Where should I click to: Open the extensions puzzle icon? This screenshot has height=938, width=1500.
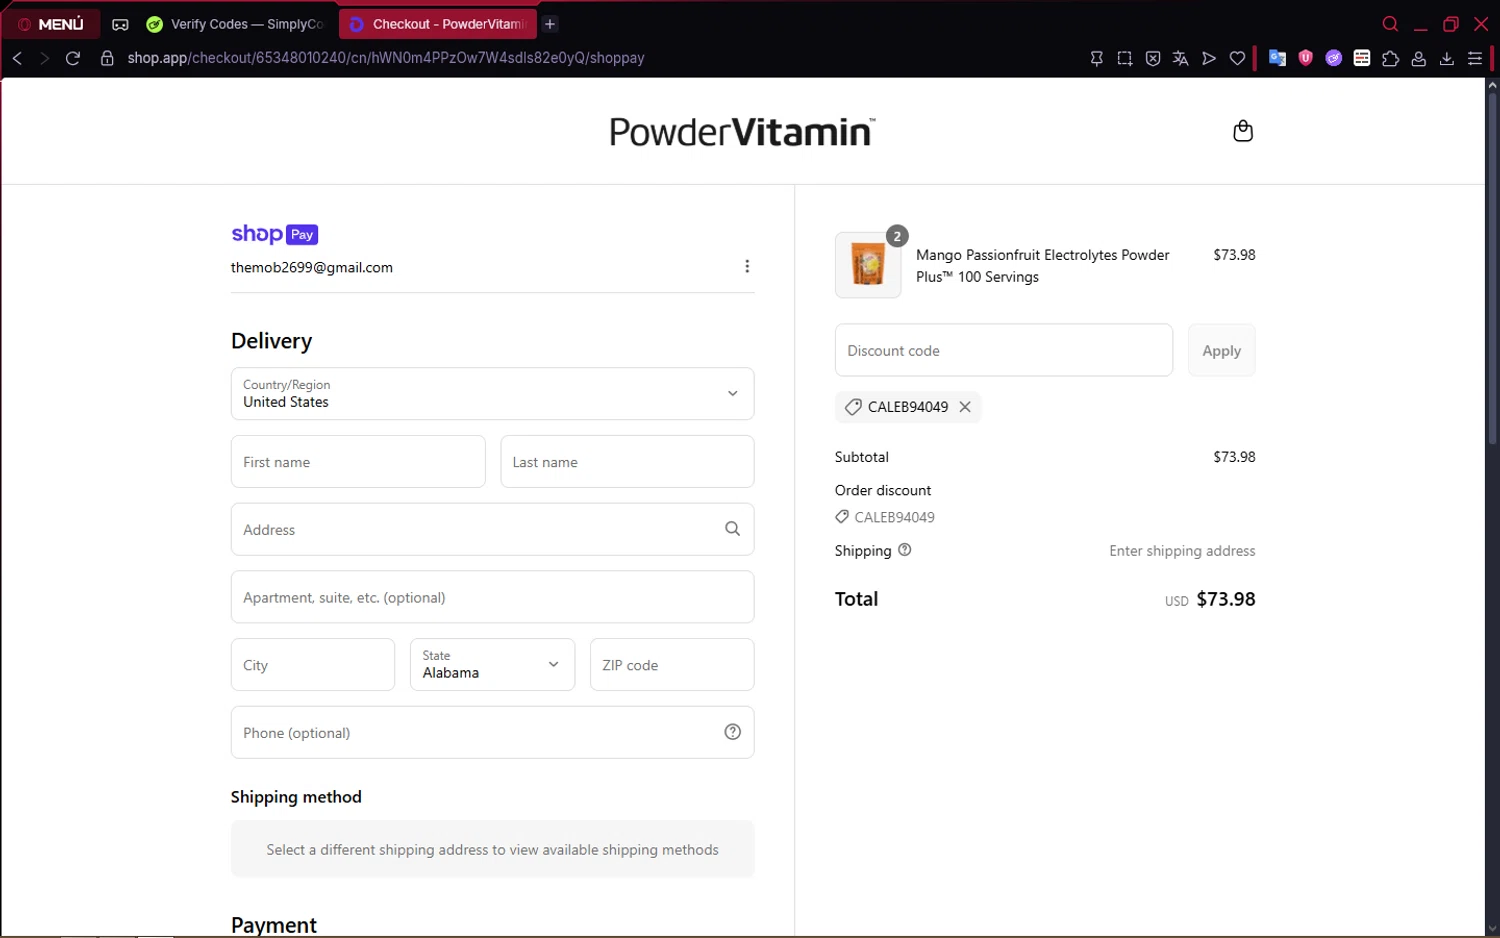[1390, 59]
